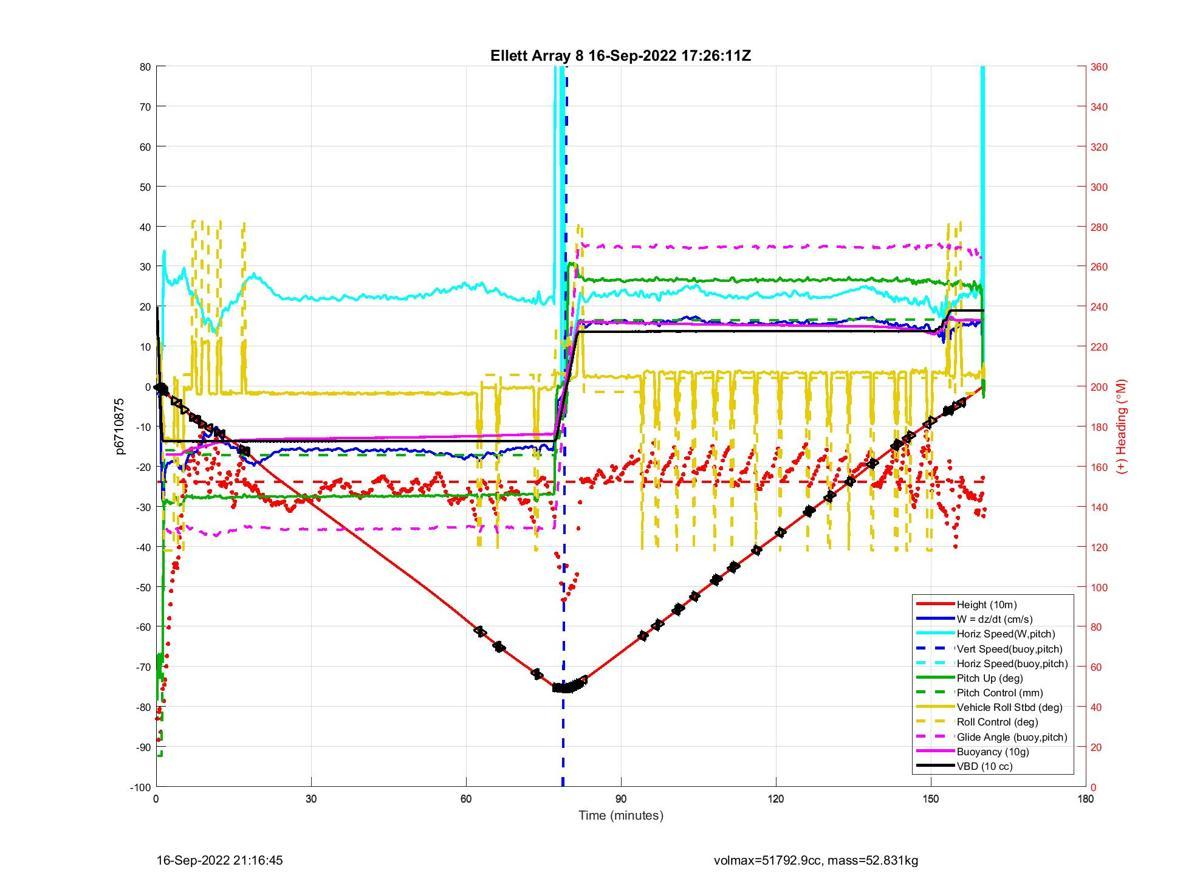Click x-axis tick label '60'
1200x885 pixels.
tap(466, 799)
